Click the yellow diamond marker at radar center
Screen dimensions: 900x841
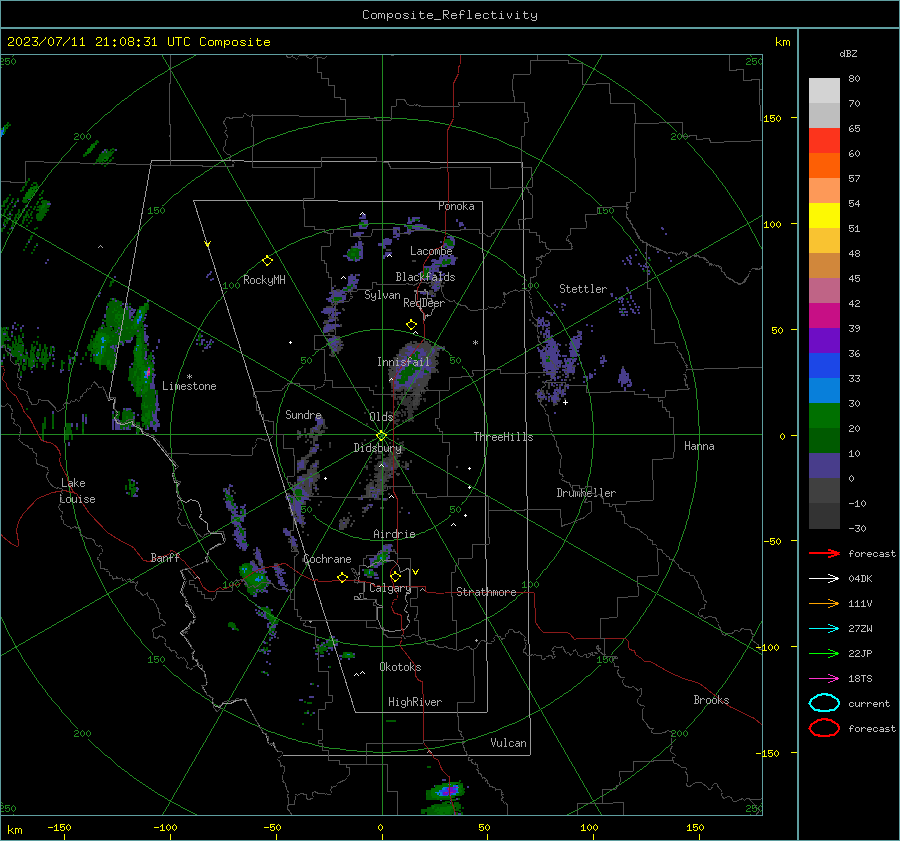pos(381,436)
